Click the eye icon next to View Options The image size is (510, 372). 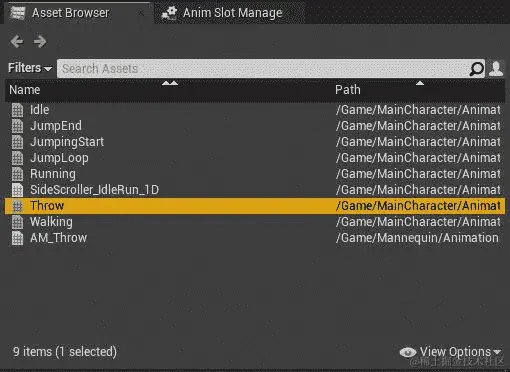(x=408, y=352)
